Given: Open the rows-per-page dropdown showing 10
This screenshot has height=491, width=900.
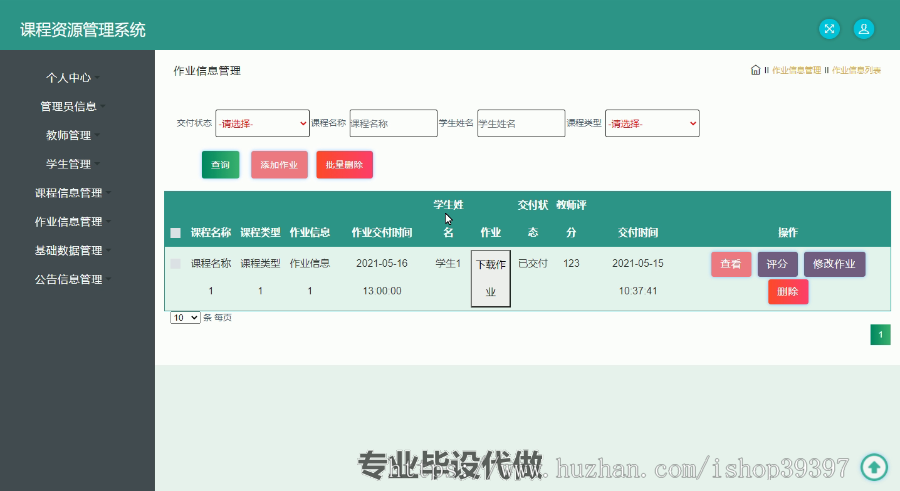Looking at the screenshot, I should pyautogui.click(x=185, y=318).
